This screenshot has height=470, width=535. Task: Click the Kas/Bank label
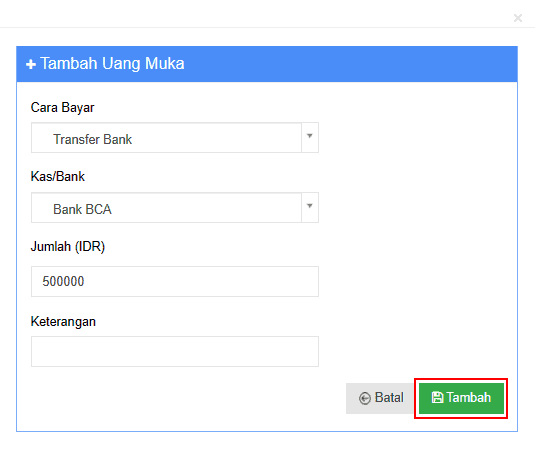click(x=58, y=176)
